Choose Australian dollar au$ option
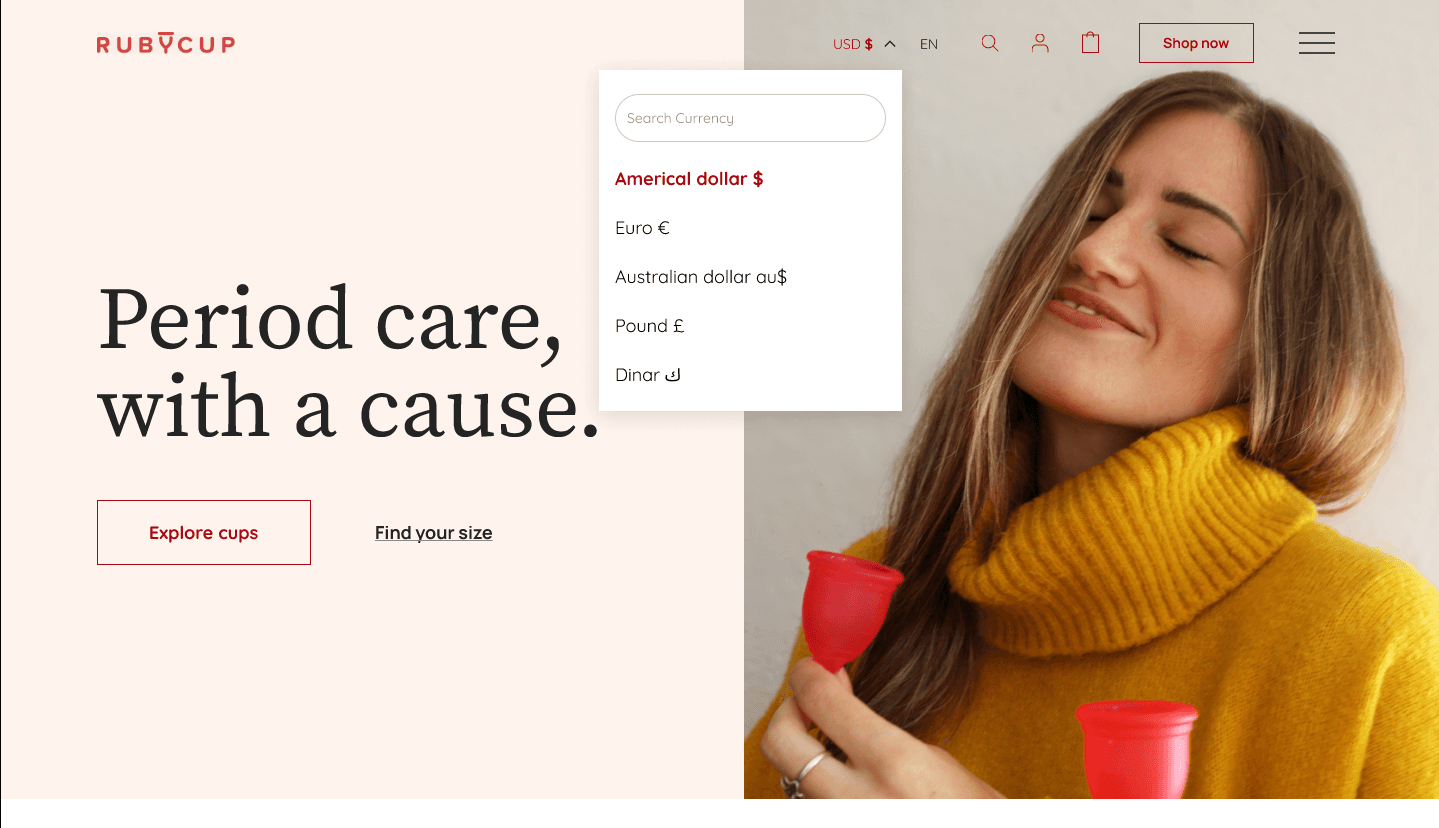Image resolution: width=1439 pixels, height=828 pixels. pos(701,277)
